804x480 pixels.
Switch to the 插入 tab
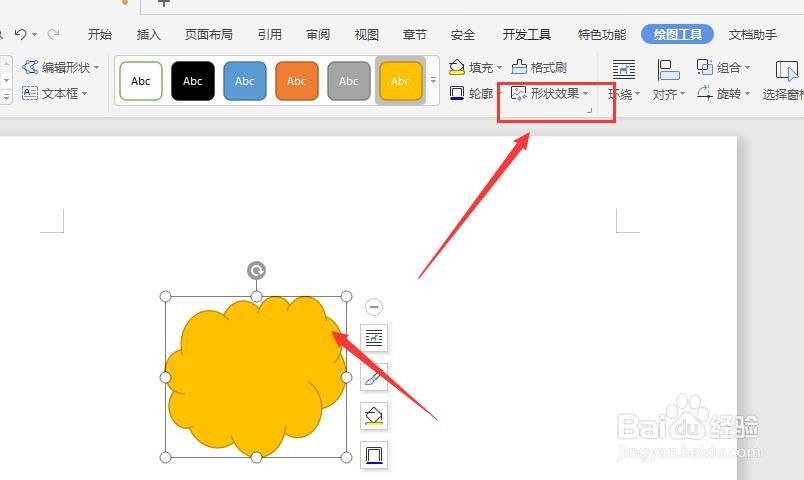pyautogui.click(x=149, y=34)
